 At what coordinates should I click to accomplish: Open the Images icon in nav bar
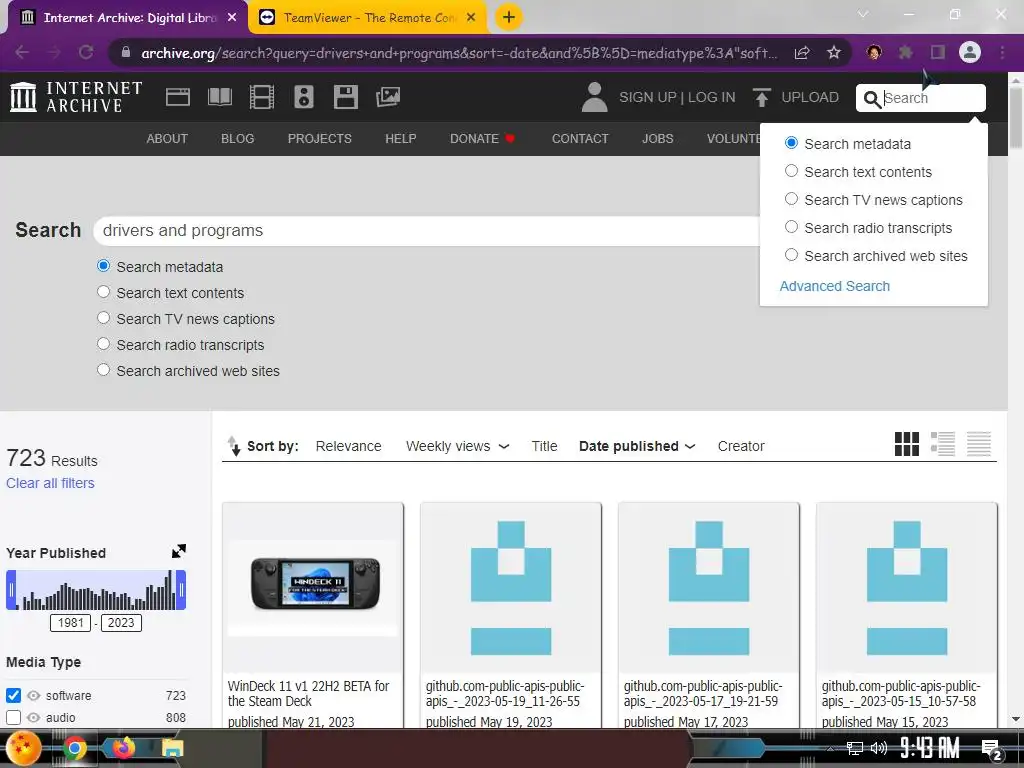pos(388,97)
